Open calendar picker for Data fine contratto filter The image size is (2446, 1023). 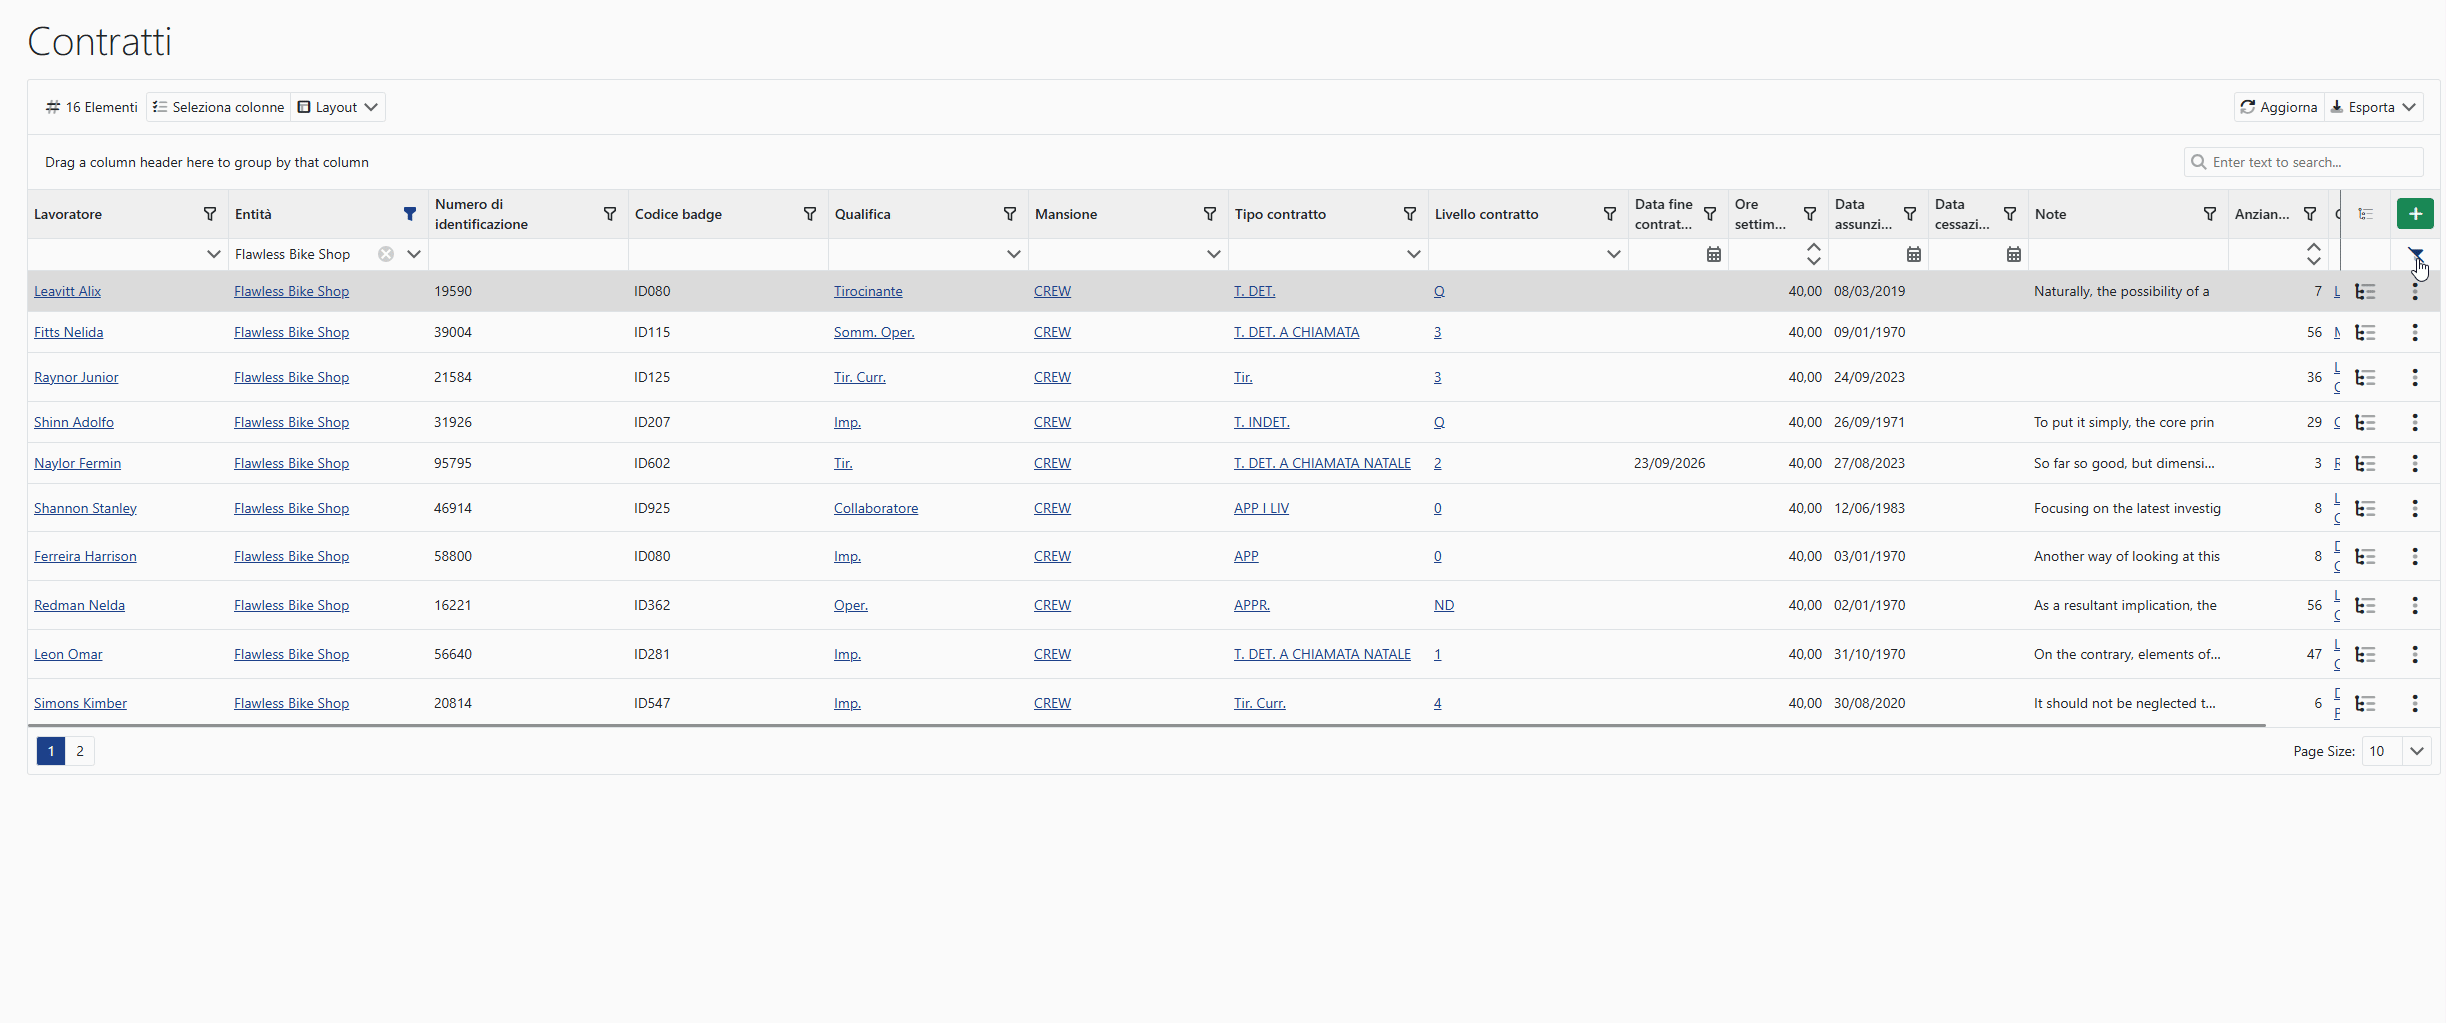[x=1713, y=254]
